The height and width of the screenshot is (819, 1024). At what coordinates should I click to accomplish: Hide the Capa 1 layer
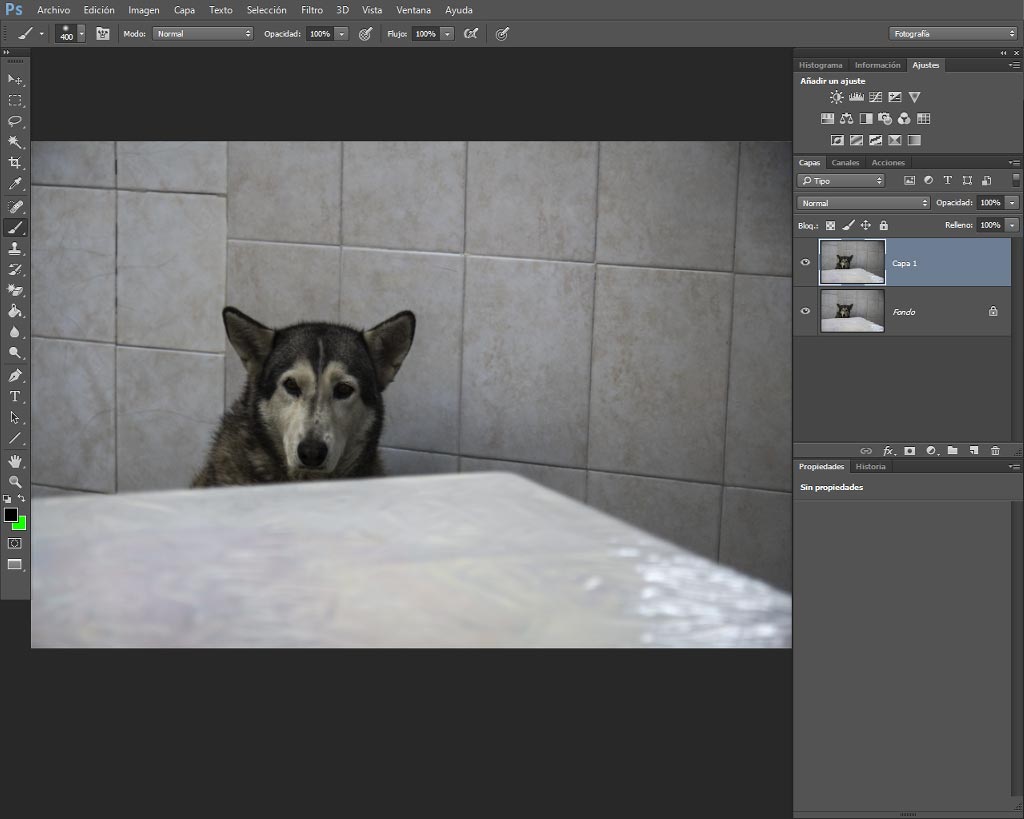tap(805, 263)
